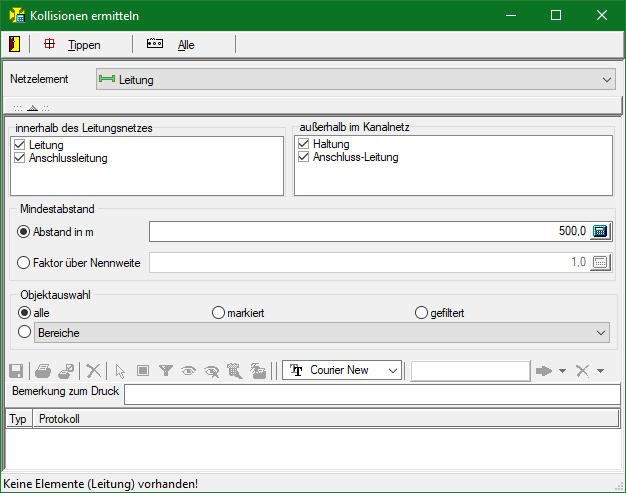The image size is (626, 493).
Task: Expand the Bereiche dropdown list
Action: click(x=600, y=332)
